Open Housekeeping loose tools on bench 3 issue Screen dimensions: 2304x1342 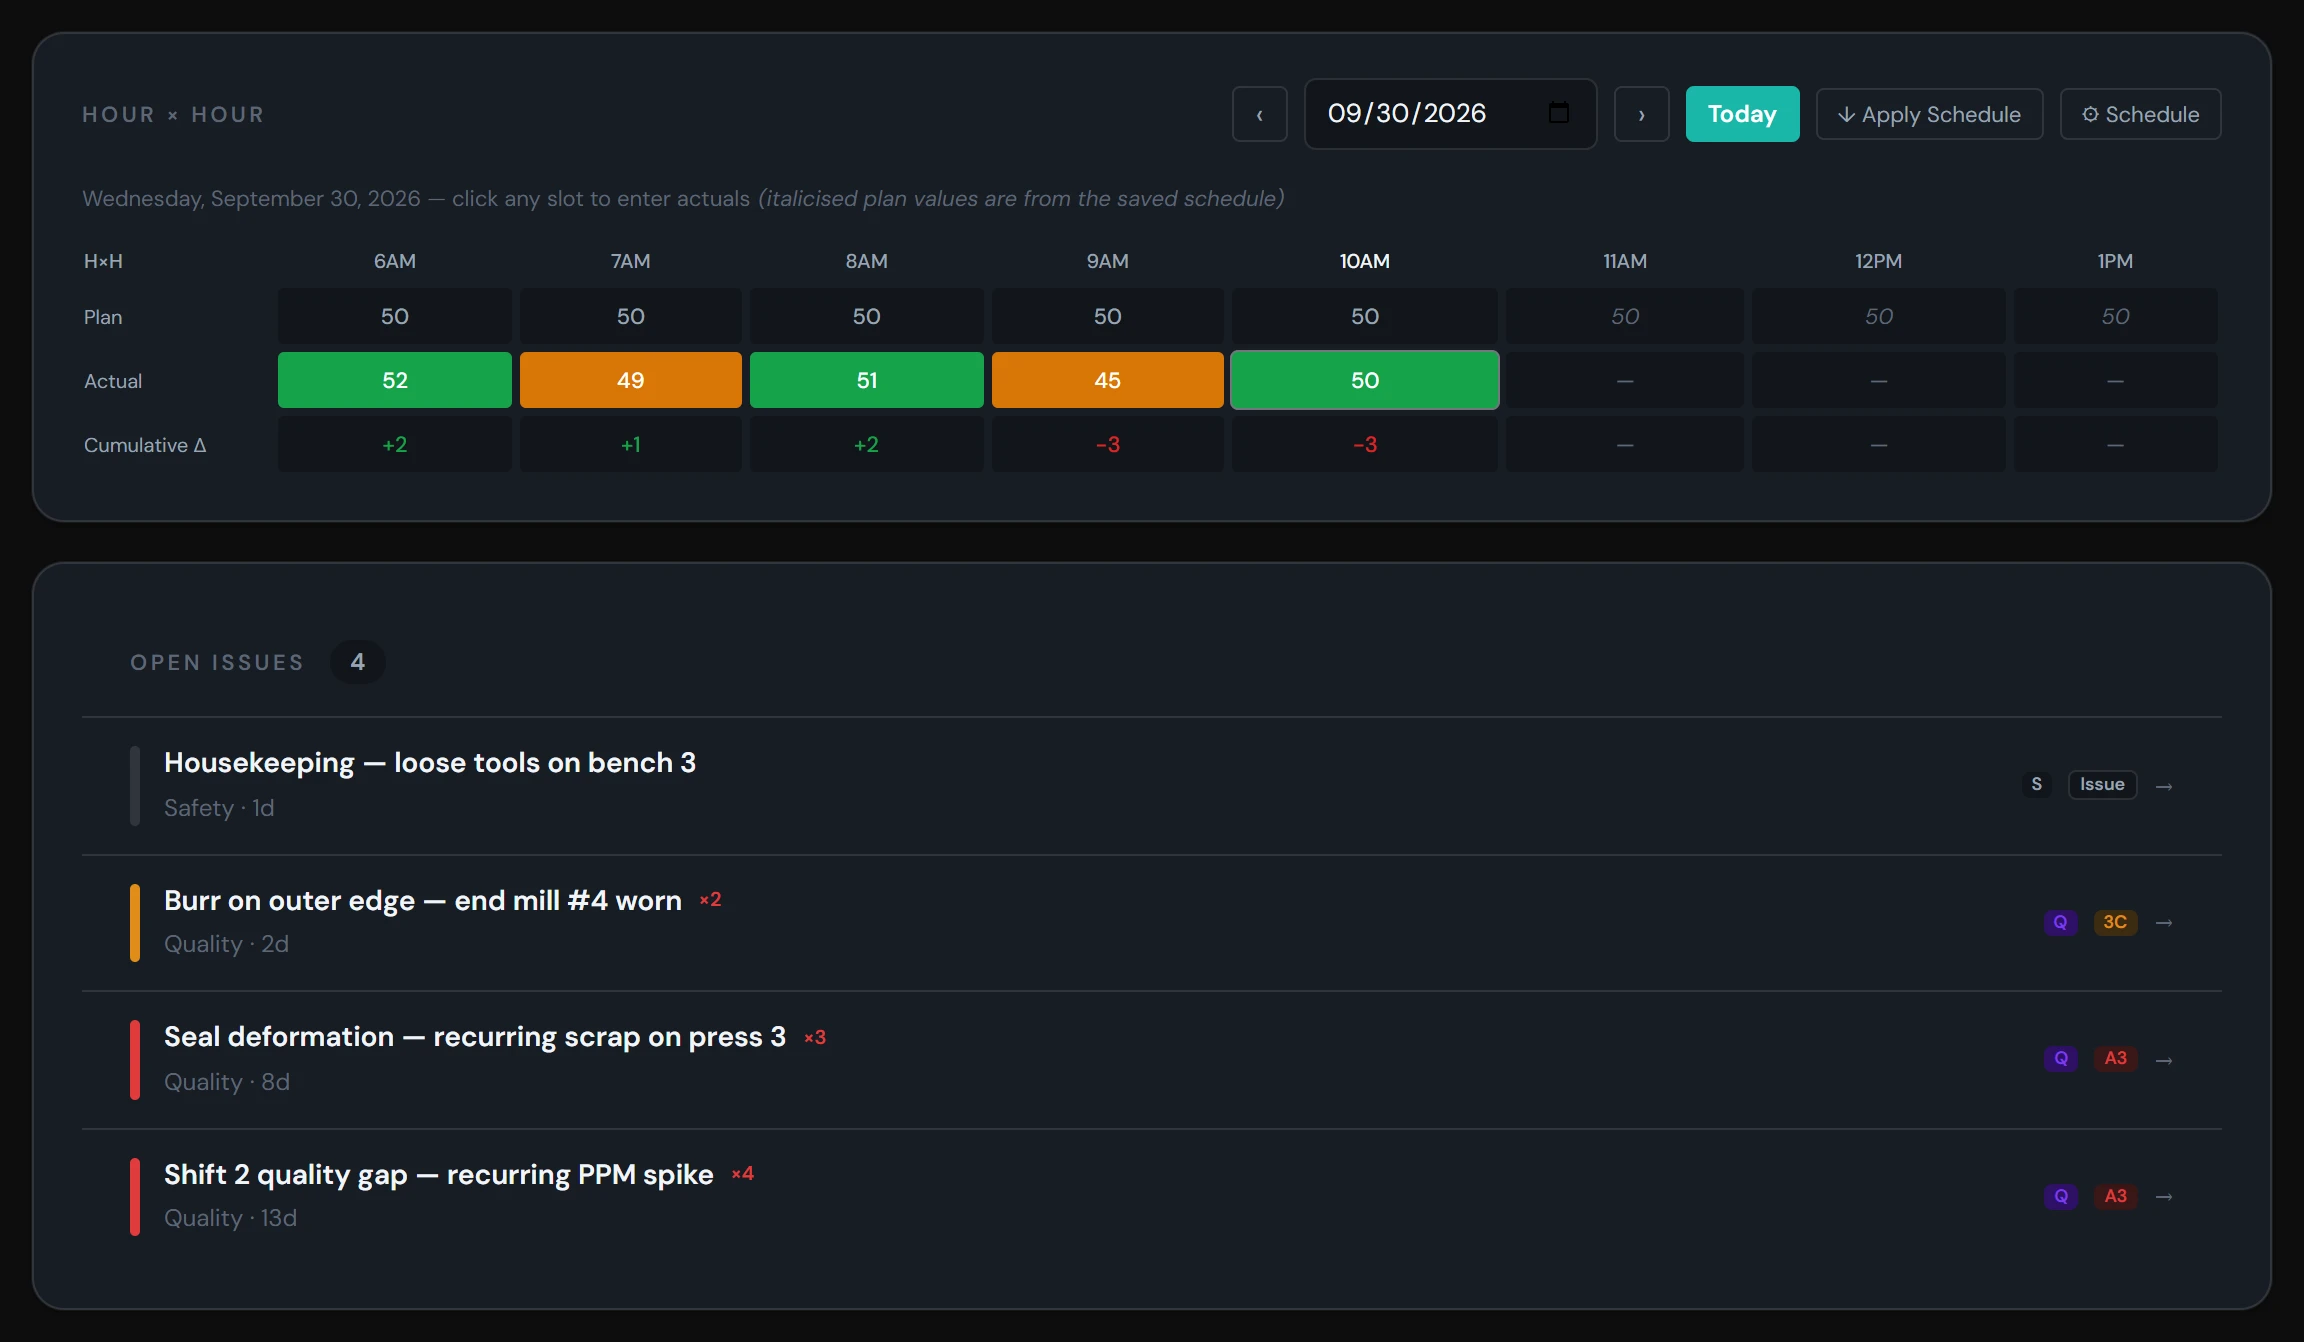(x=1152, y=785)
